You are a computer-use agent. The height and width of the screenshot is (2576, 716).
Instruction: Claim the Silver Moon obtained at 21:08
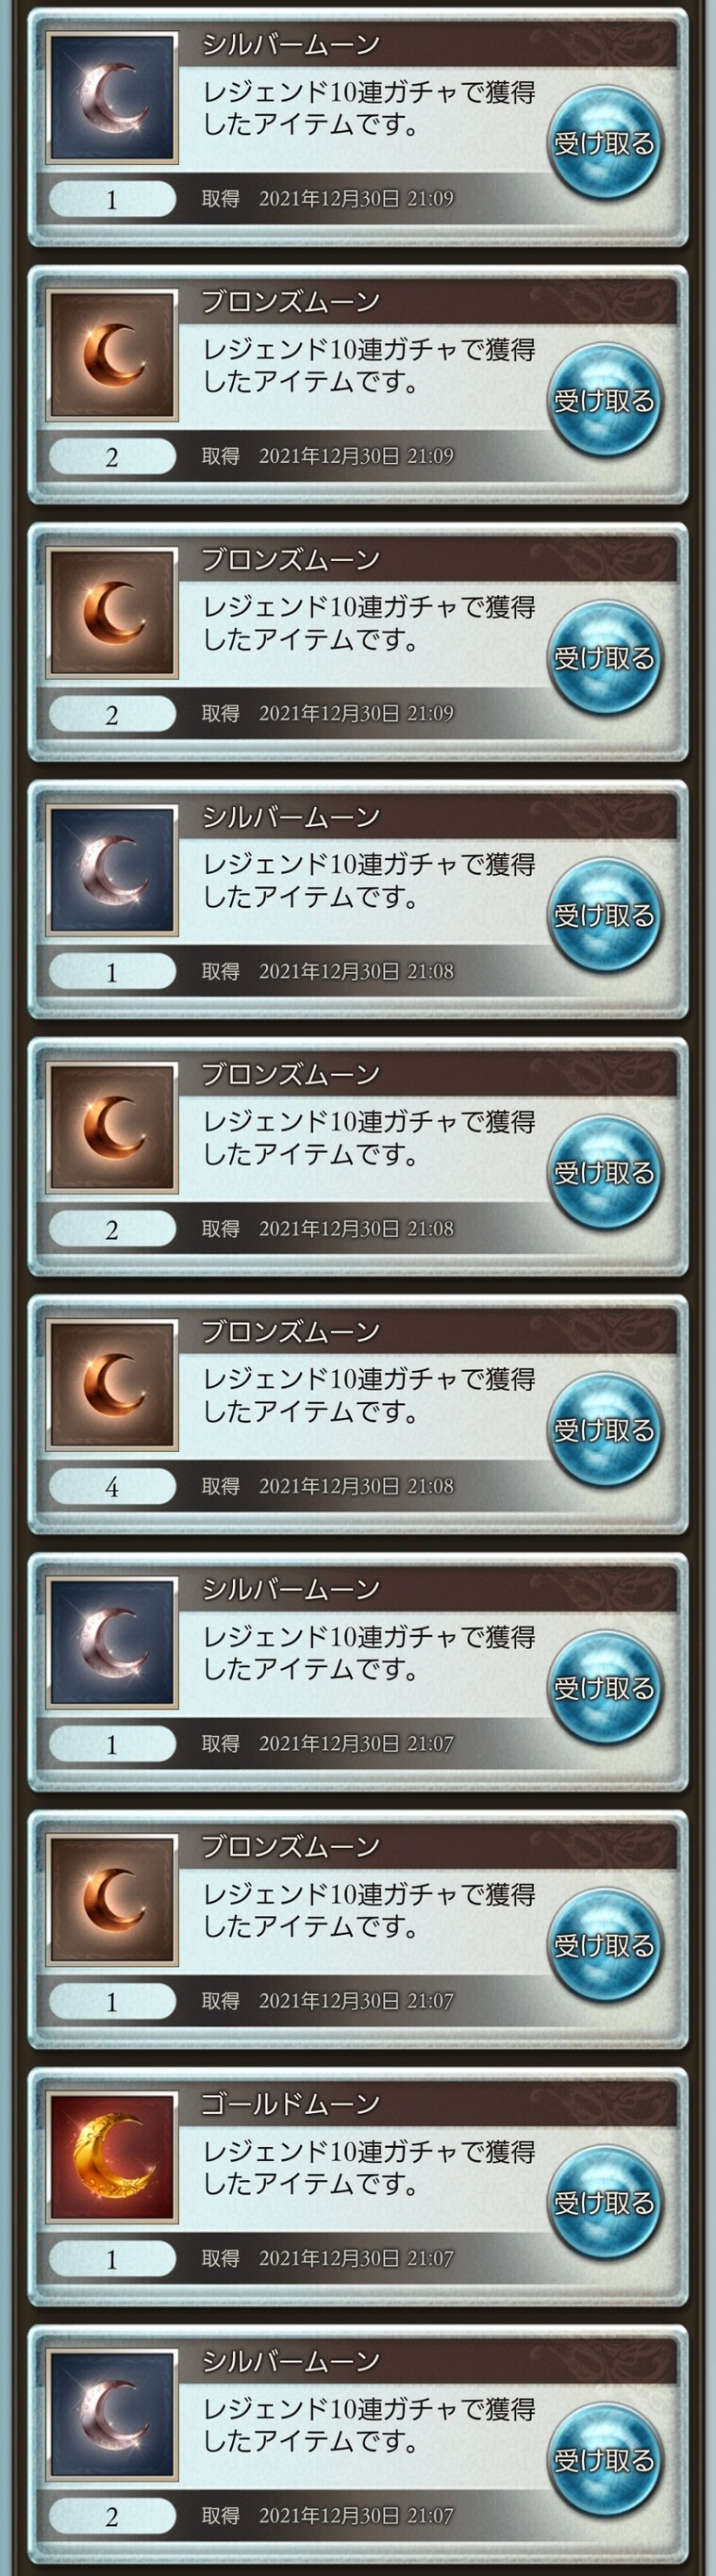604,915
